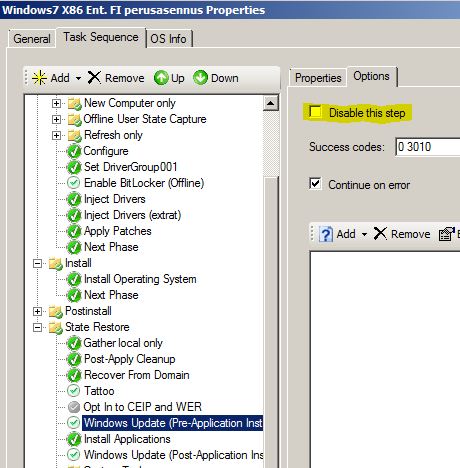This screenshot has height=468, width=460.
Task: Select the Install Applications step label
Action: [127, 439]
